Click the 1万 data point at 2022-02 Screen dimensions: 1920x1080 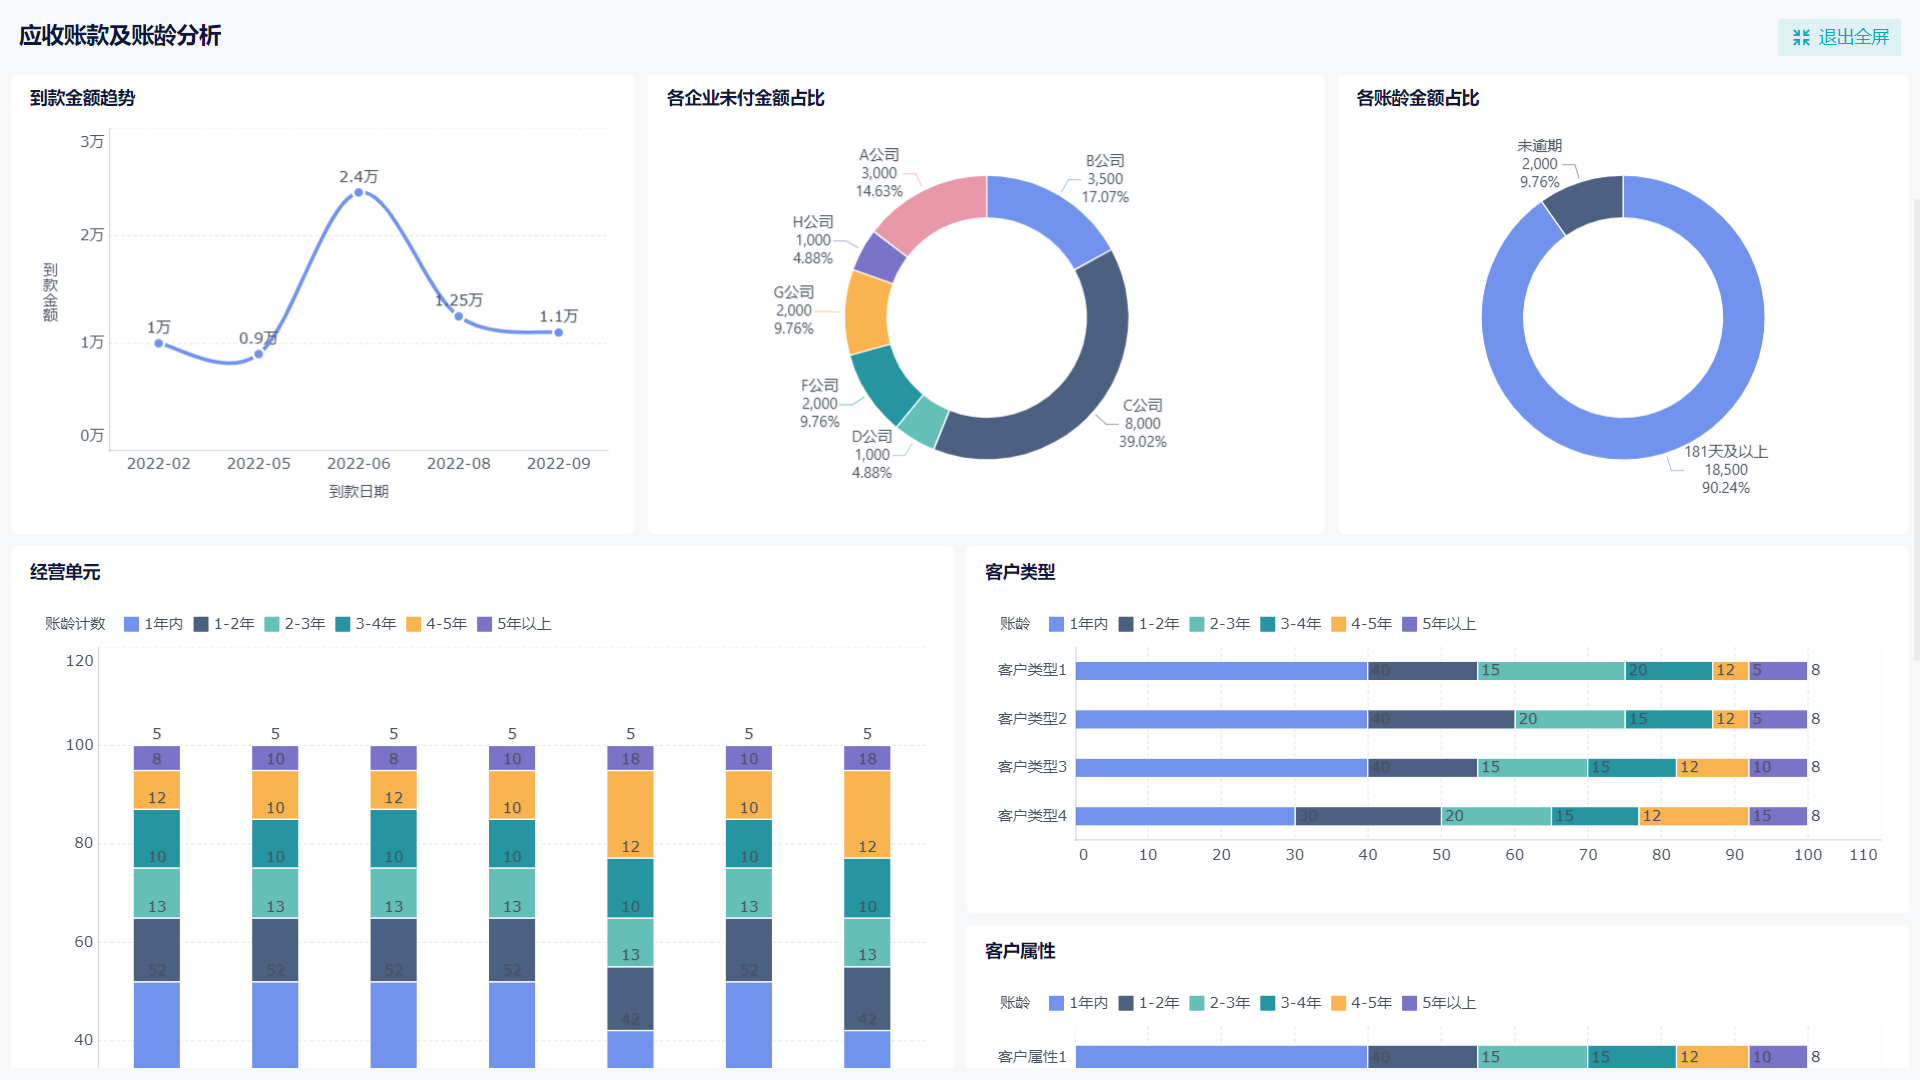click(x=159, y=343)
